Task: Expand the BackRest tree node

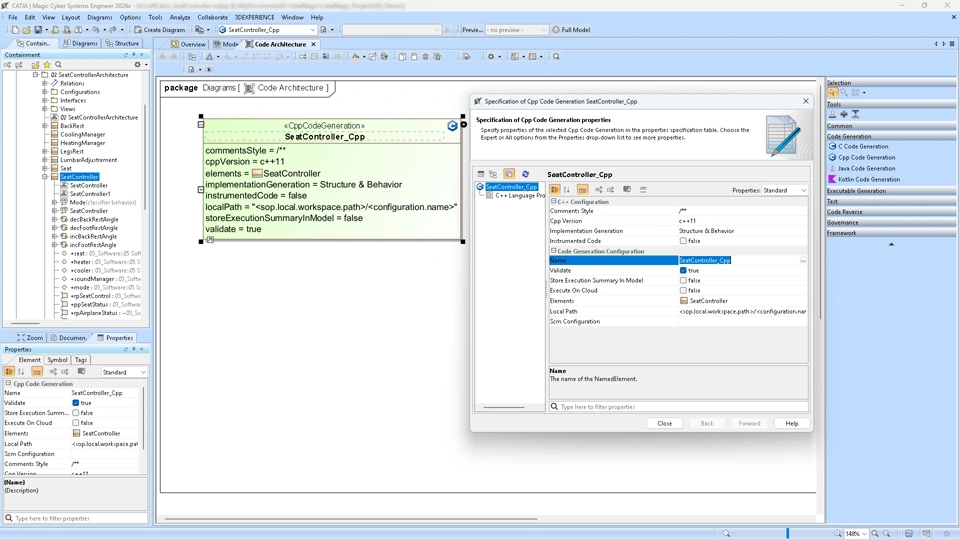Action: (45, 126)
